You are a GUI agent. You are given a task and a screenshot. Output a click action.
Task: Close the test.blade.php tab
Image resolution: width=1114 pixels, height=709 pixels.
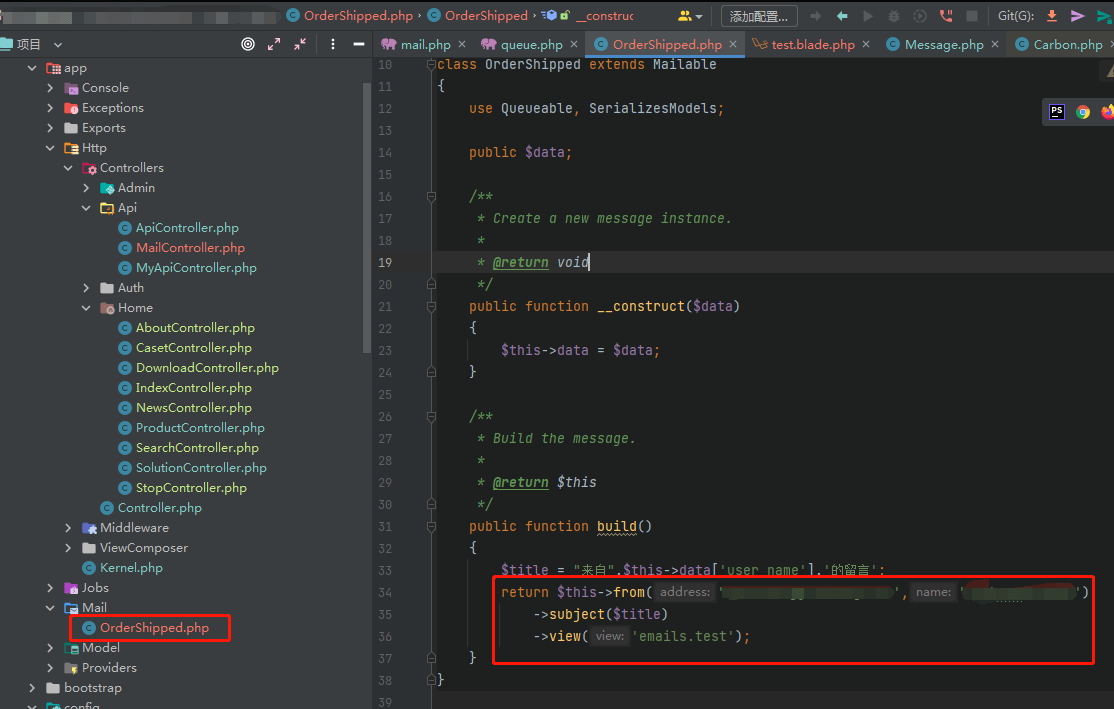[866, 44]
